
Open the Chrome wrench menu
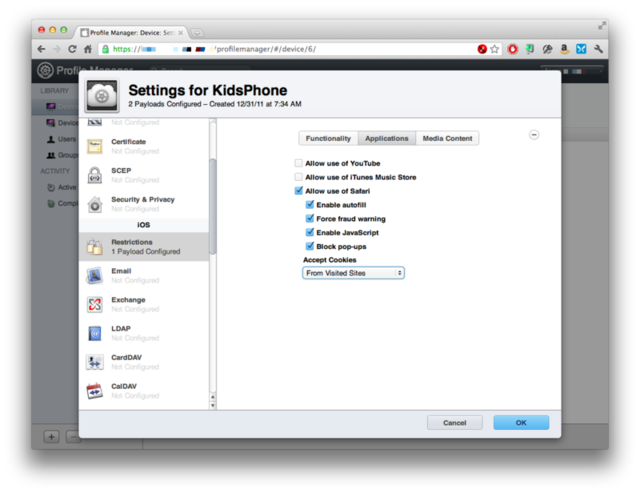point(598,49)
